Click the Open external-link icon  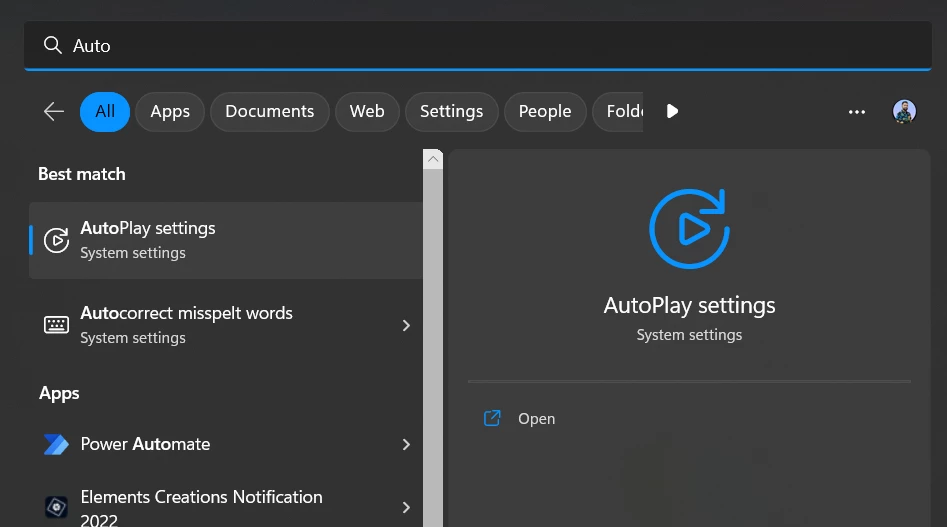[x=492, y=418]
